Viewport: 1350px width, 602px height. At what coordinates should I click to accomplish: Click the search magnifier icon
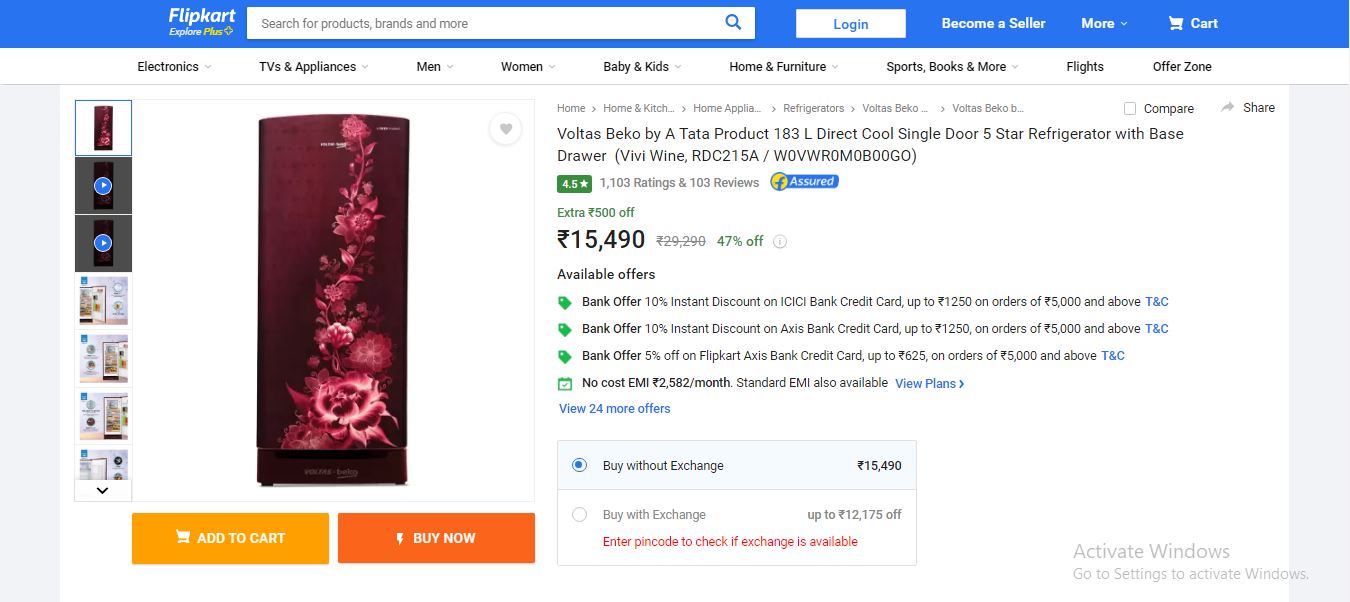point(733,23)
